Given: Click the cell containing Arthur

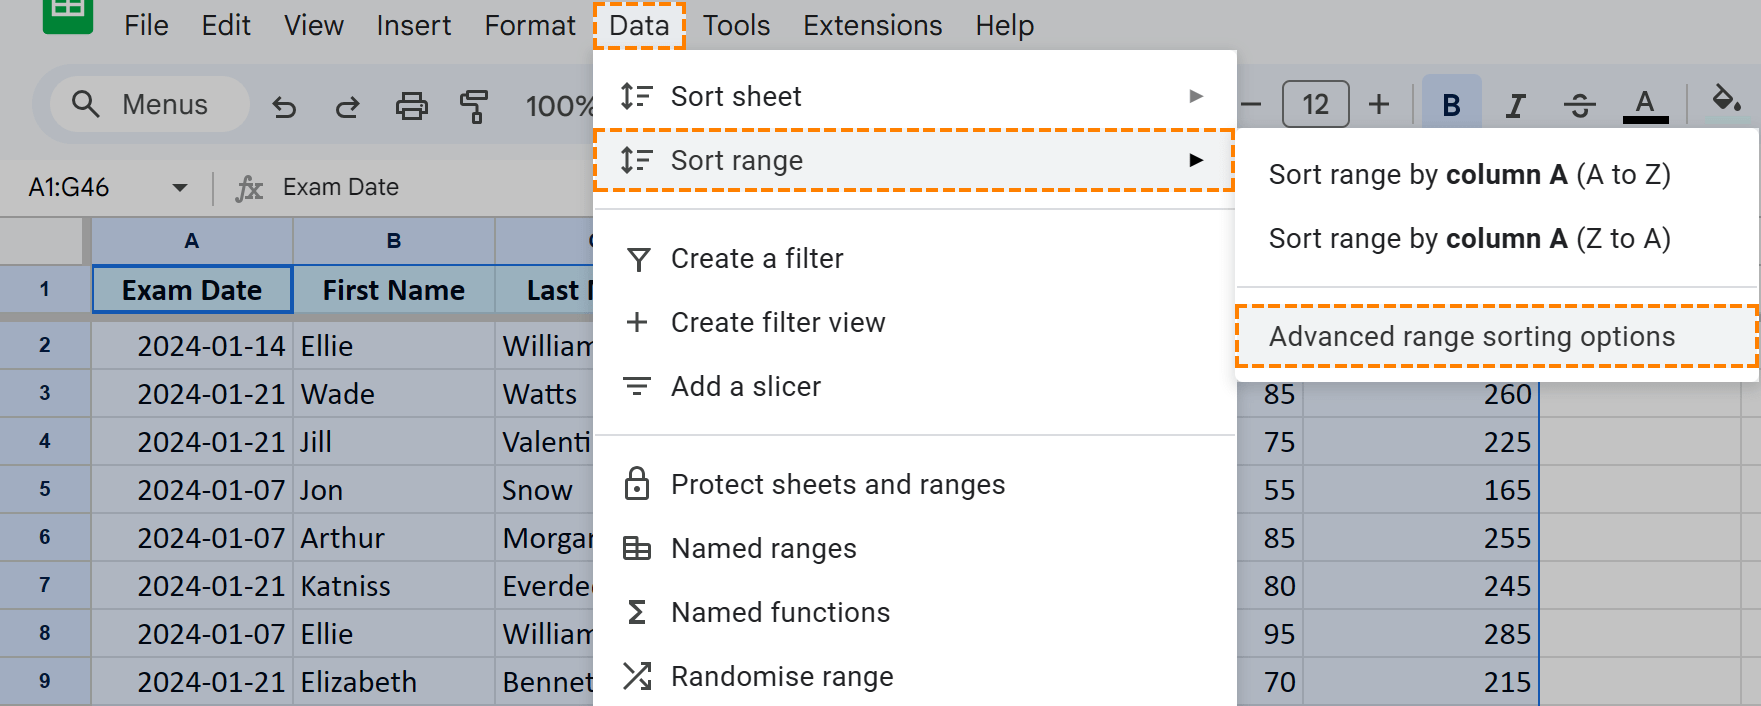Looking at the screenshot, I should [394, 538].
